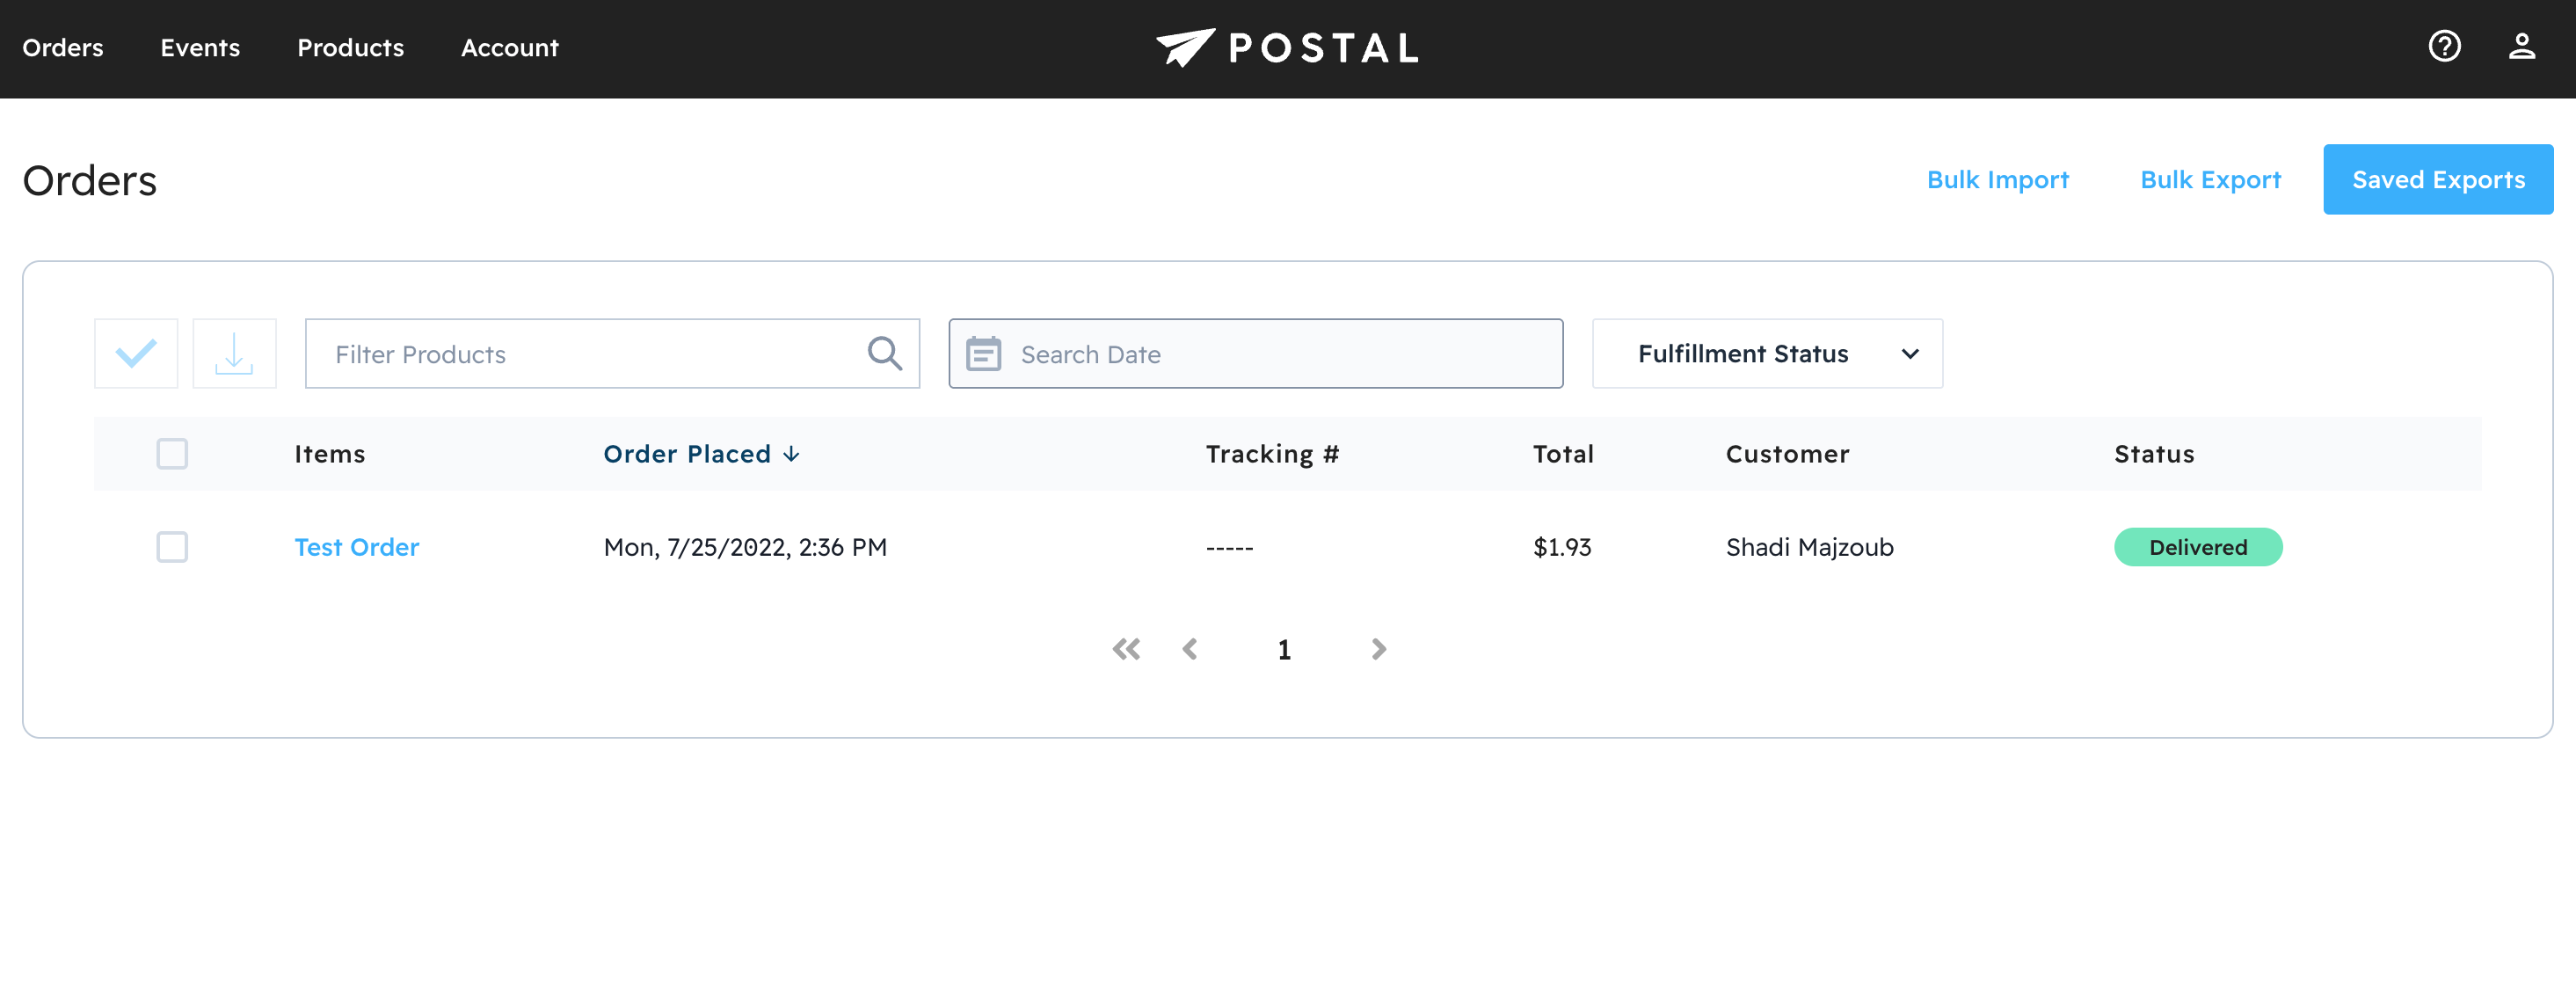Click the help question mark icon
2576x999 pixels.
pyautogui.click(x=2444, y=47)
